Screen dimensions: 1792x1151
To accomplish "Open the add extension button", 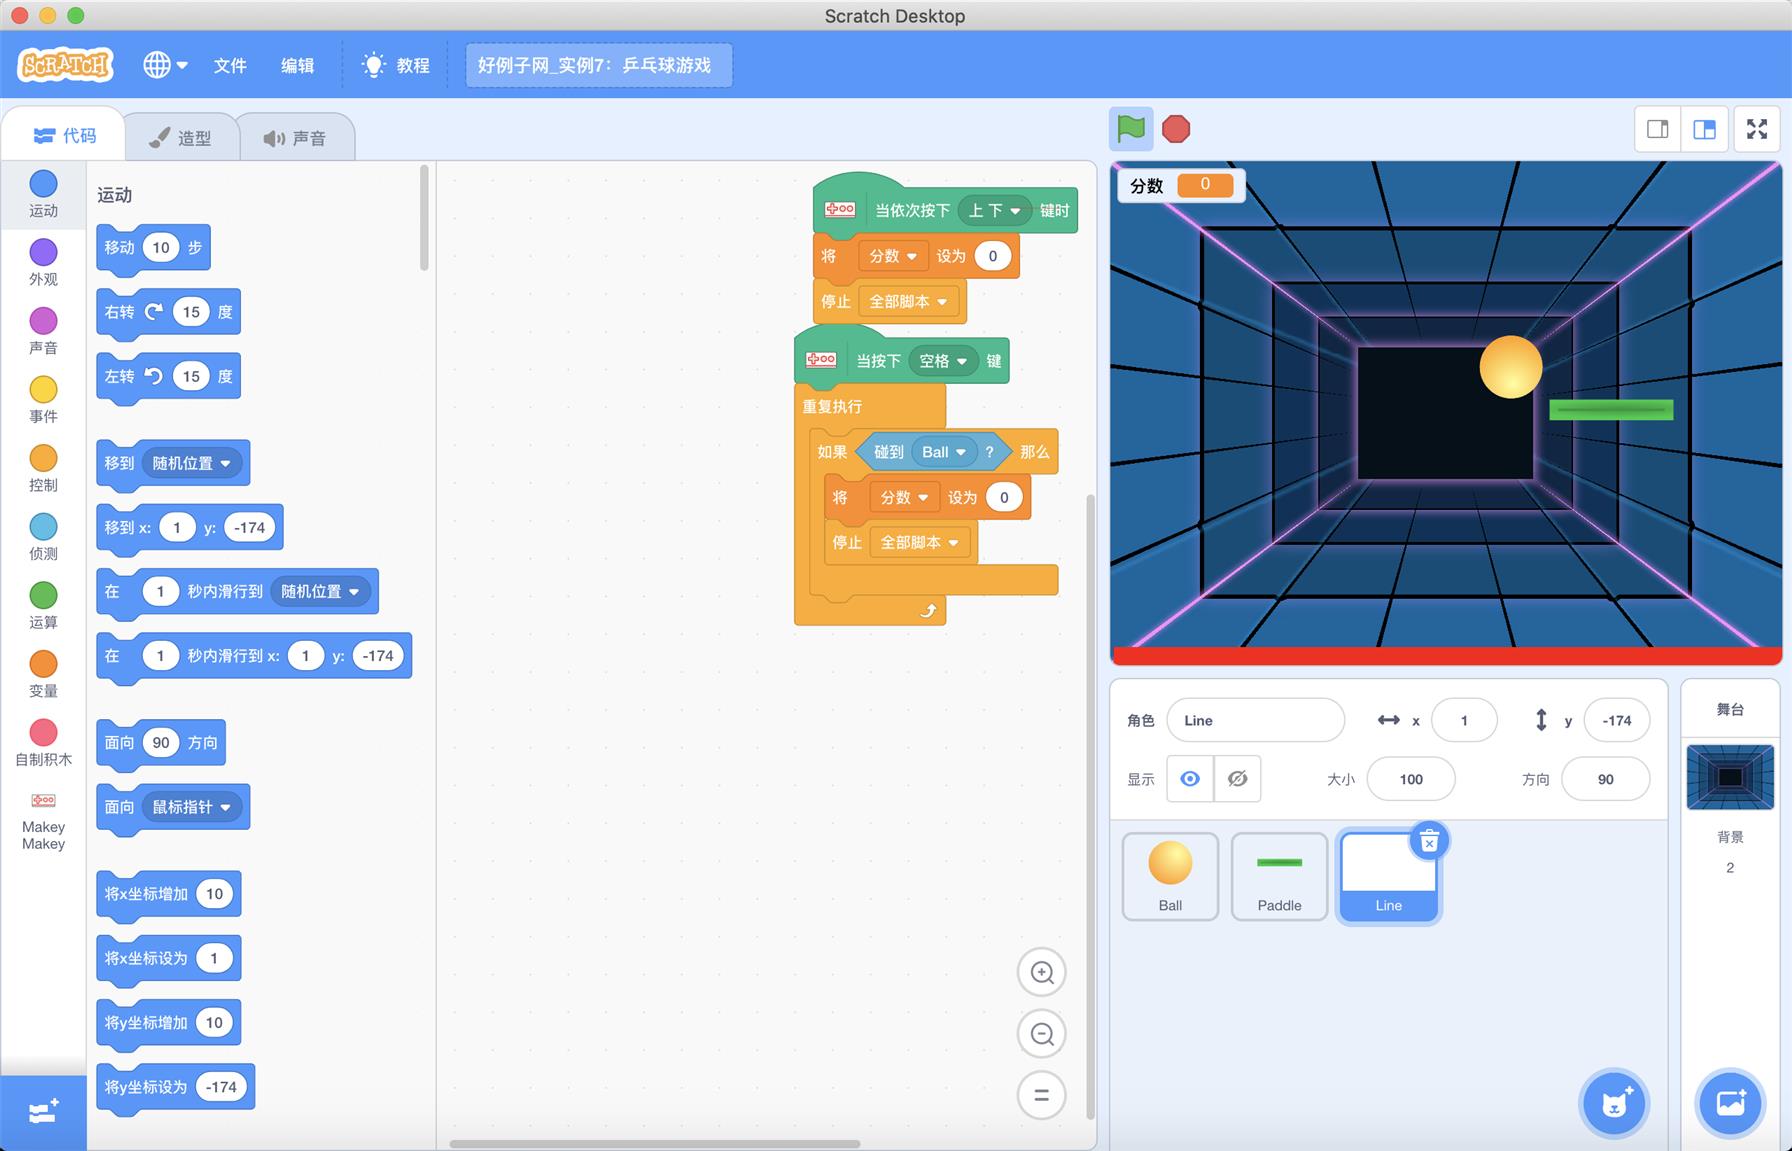I will pos(43,1112).
